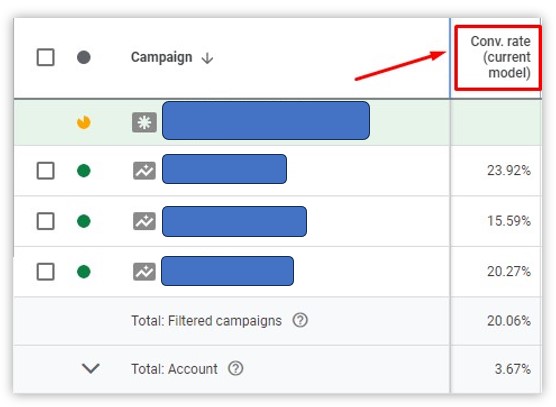Click the asterisk campaign-type icon in green row

pos(144,122)
